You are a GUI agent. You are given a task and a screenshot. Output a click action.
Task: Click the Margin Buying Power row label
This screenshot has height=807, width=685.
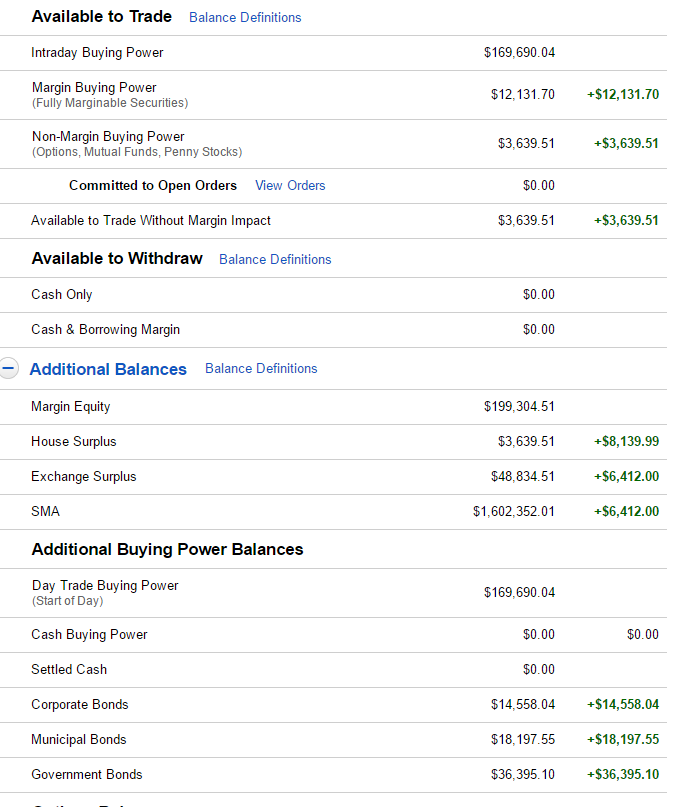tap(94, 87)
